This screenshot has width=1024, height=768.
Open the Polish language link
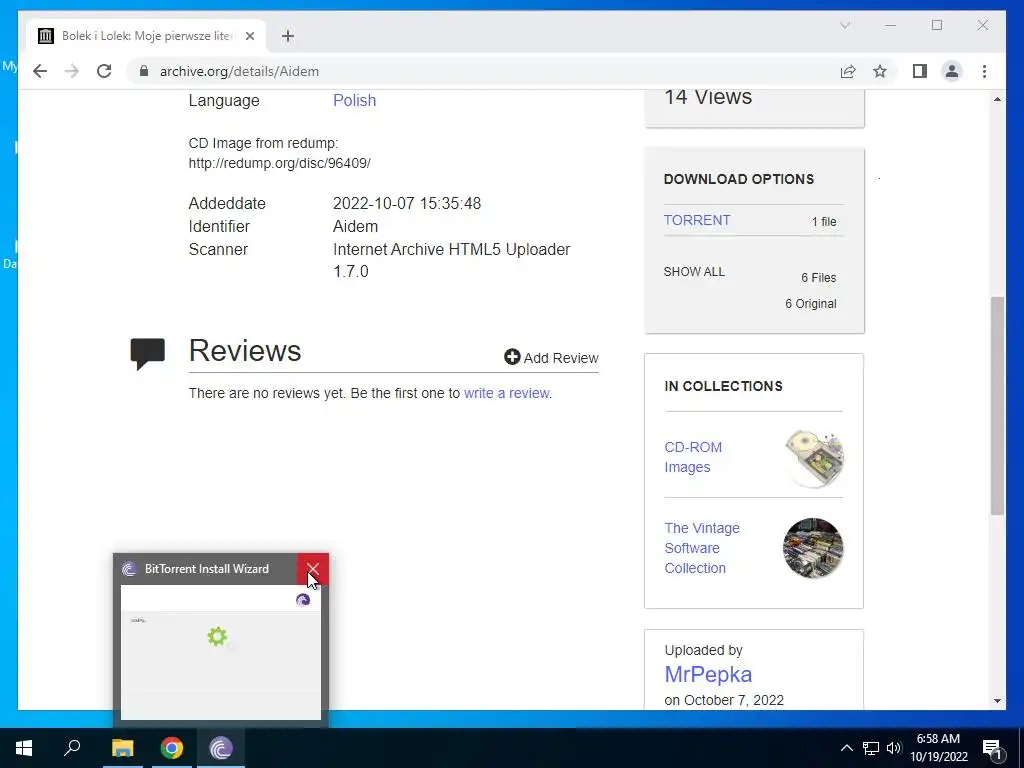coord(354,100)
